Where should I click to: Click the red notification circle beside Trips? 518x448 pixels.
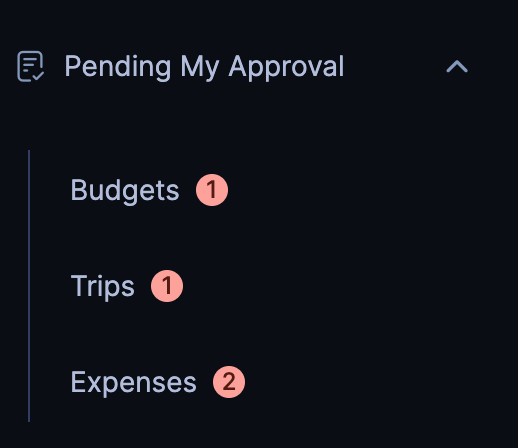tap(167, 286)
